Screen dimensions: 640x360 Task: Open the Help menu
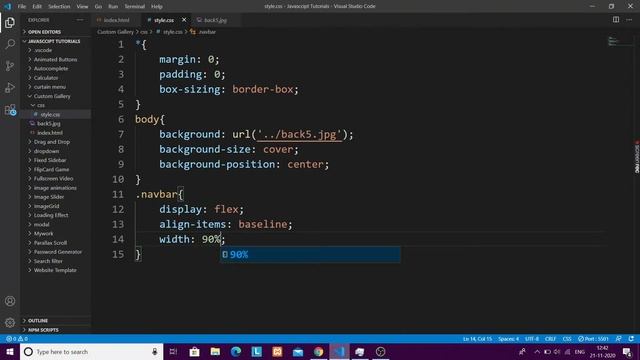click(x=157, y=7)
